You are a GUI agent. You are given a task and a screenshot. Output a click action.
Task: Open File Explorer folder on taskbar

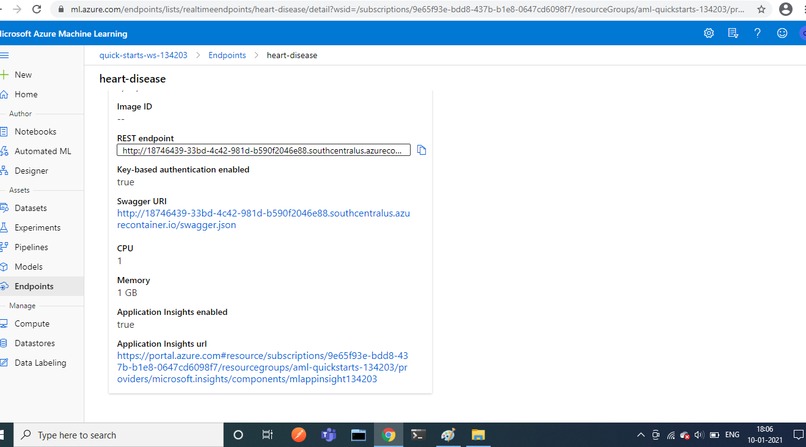(478, 435)
